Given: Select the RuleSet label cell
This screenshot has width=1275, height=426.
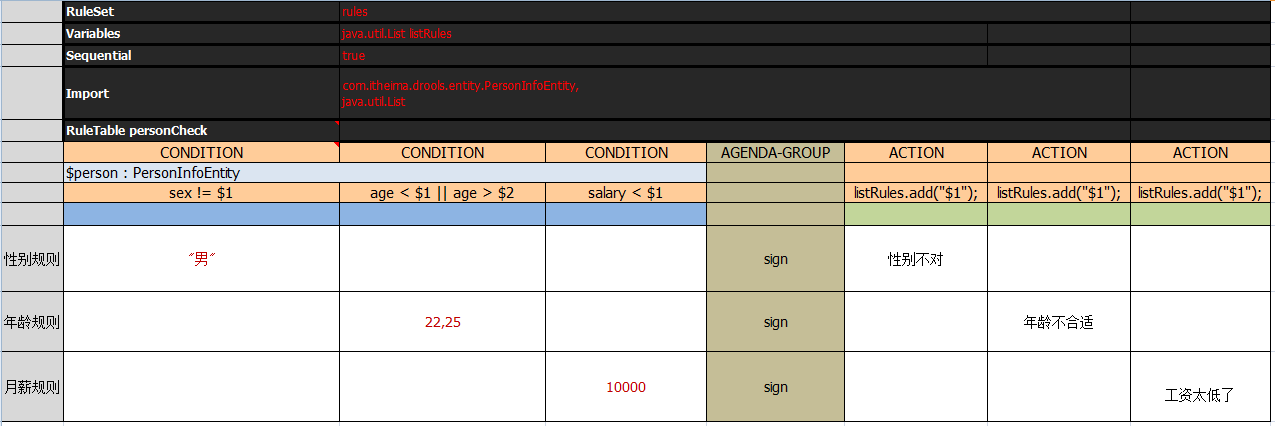Looking at the screenshot, I should [x=201, y=12].
